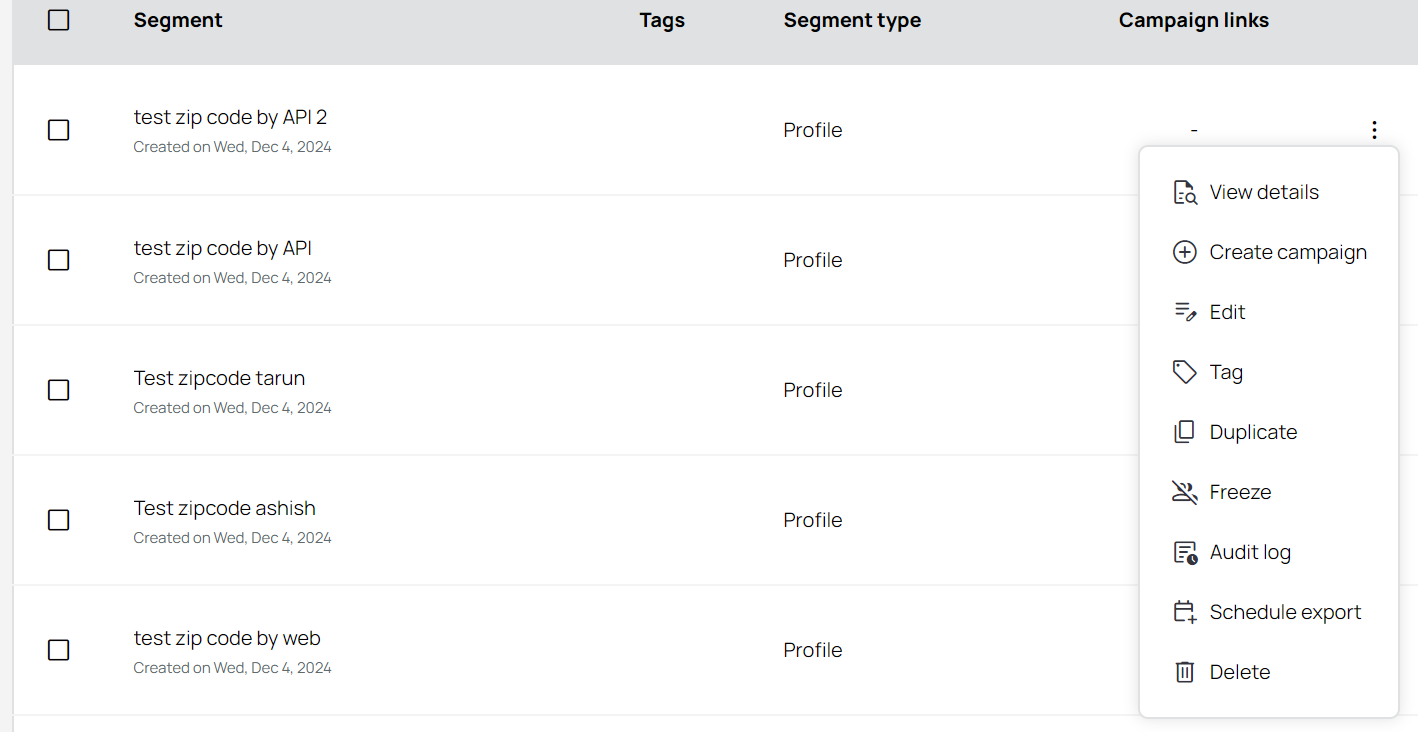Click the Edit pencil icon in menu

[1185, 313]
